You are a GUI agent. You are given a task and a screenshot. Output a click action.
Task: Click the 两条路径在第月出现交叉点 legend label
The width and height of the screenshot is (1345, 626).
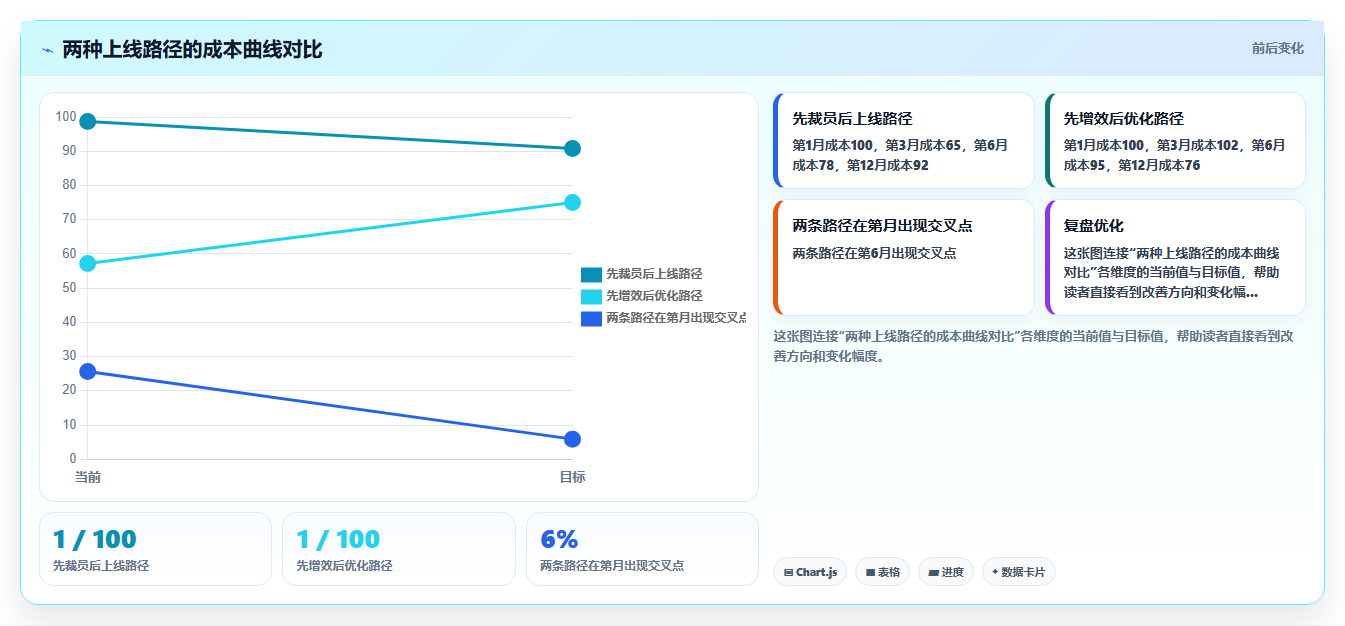(x=676, y=318)
